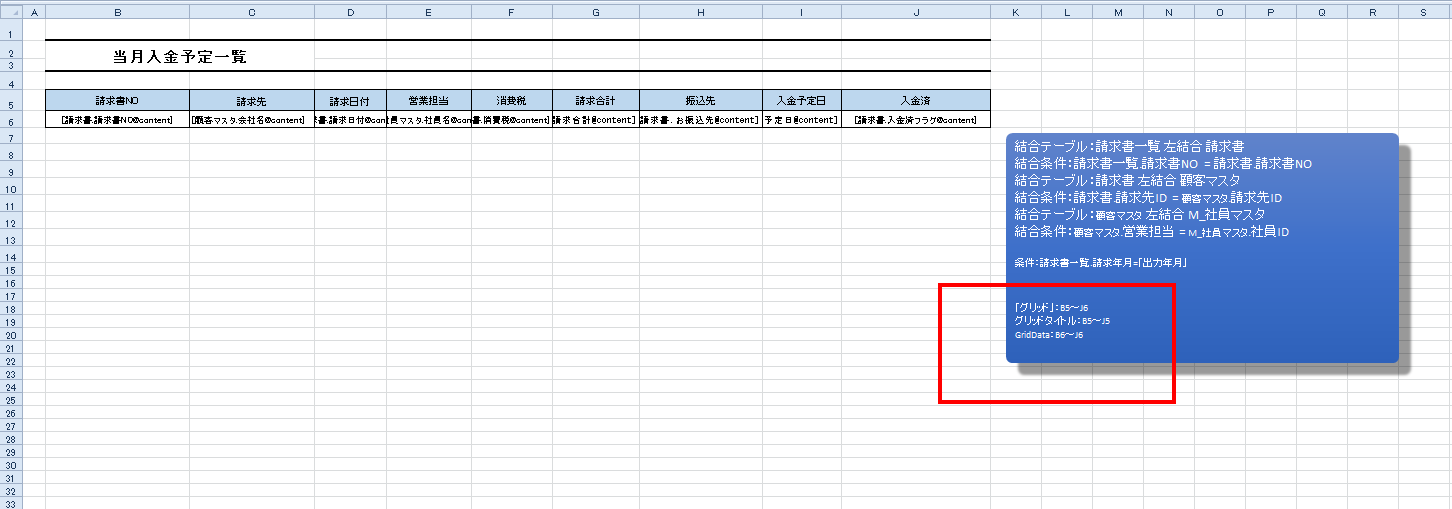Click the グリッドタイトル: B5～J5 line
Image resolution: width=1452 pixels, height=509 pixels.
coord(1062,321)
